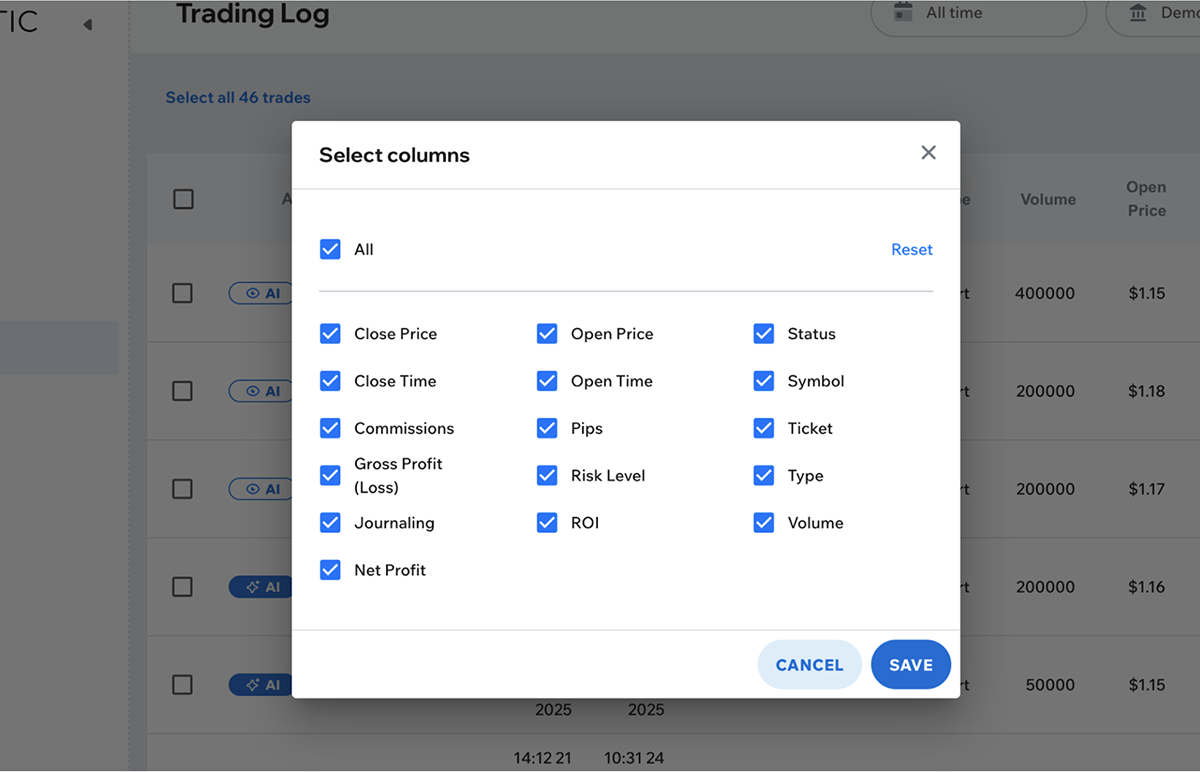Click the Reset link to restore defaults
This screenshot has width=1200, height=772.
click(911, 249)
